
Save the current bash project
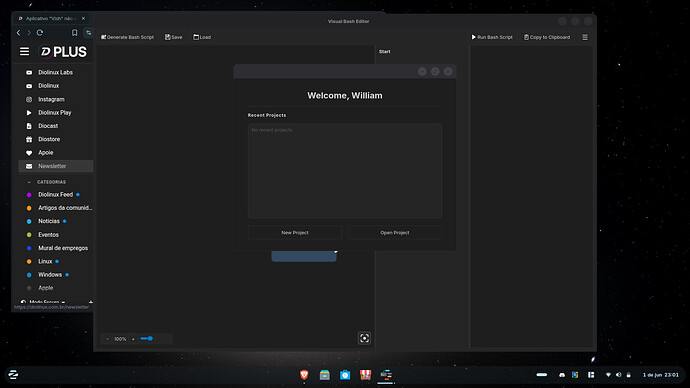173,37
